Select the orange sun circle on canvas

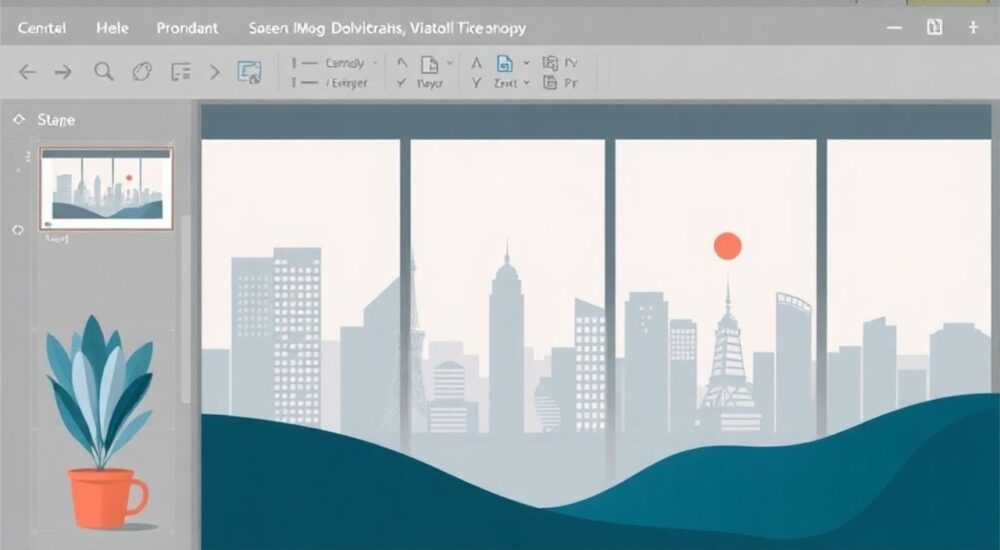(728, 246)
